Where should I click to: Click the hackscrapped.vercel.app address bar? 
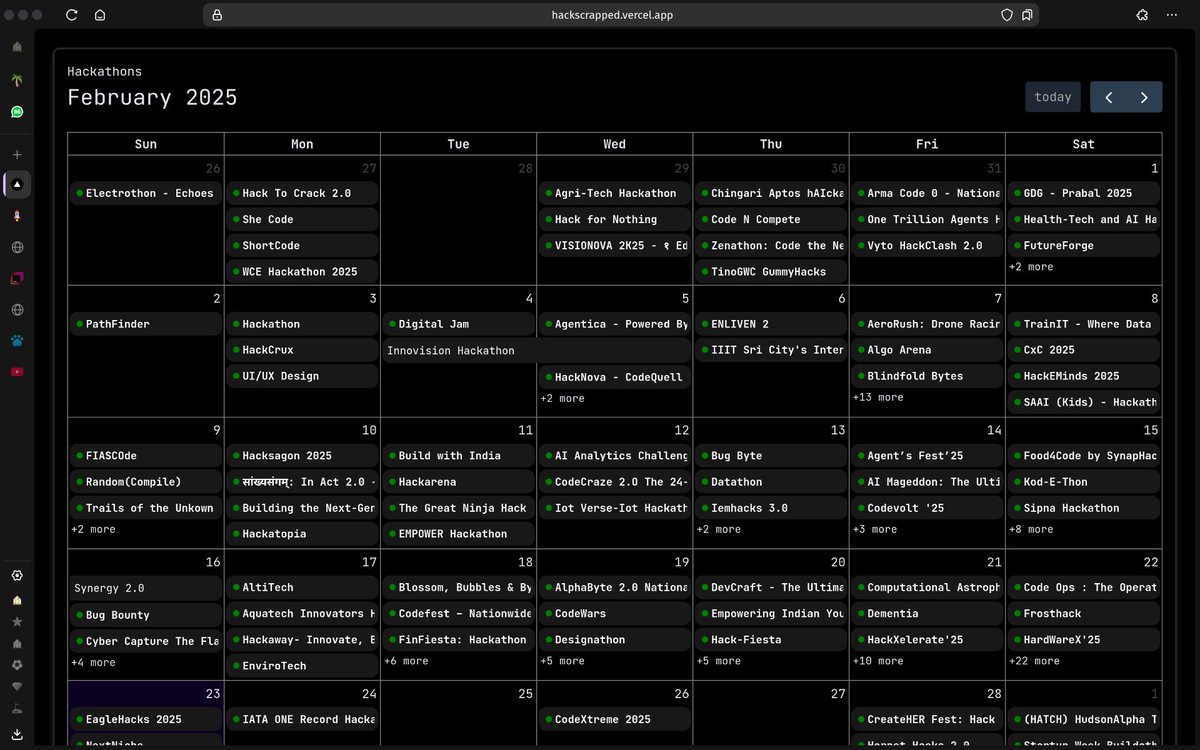(x=621, y=15)
